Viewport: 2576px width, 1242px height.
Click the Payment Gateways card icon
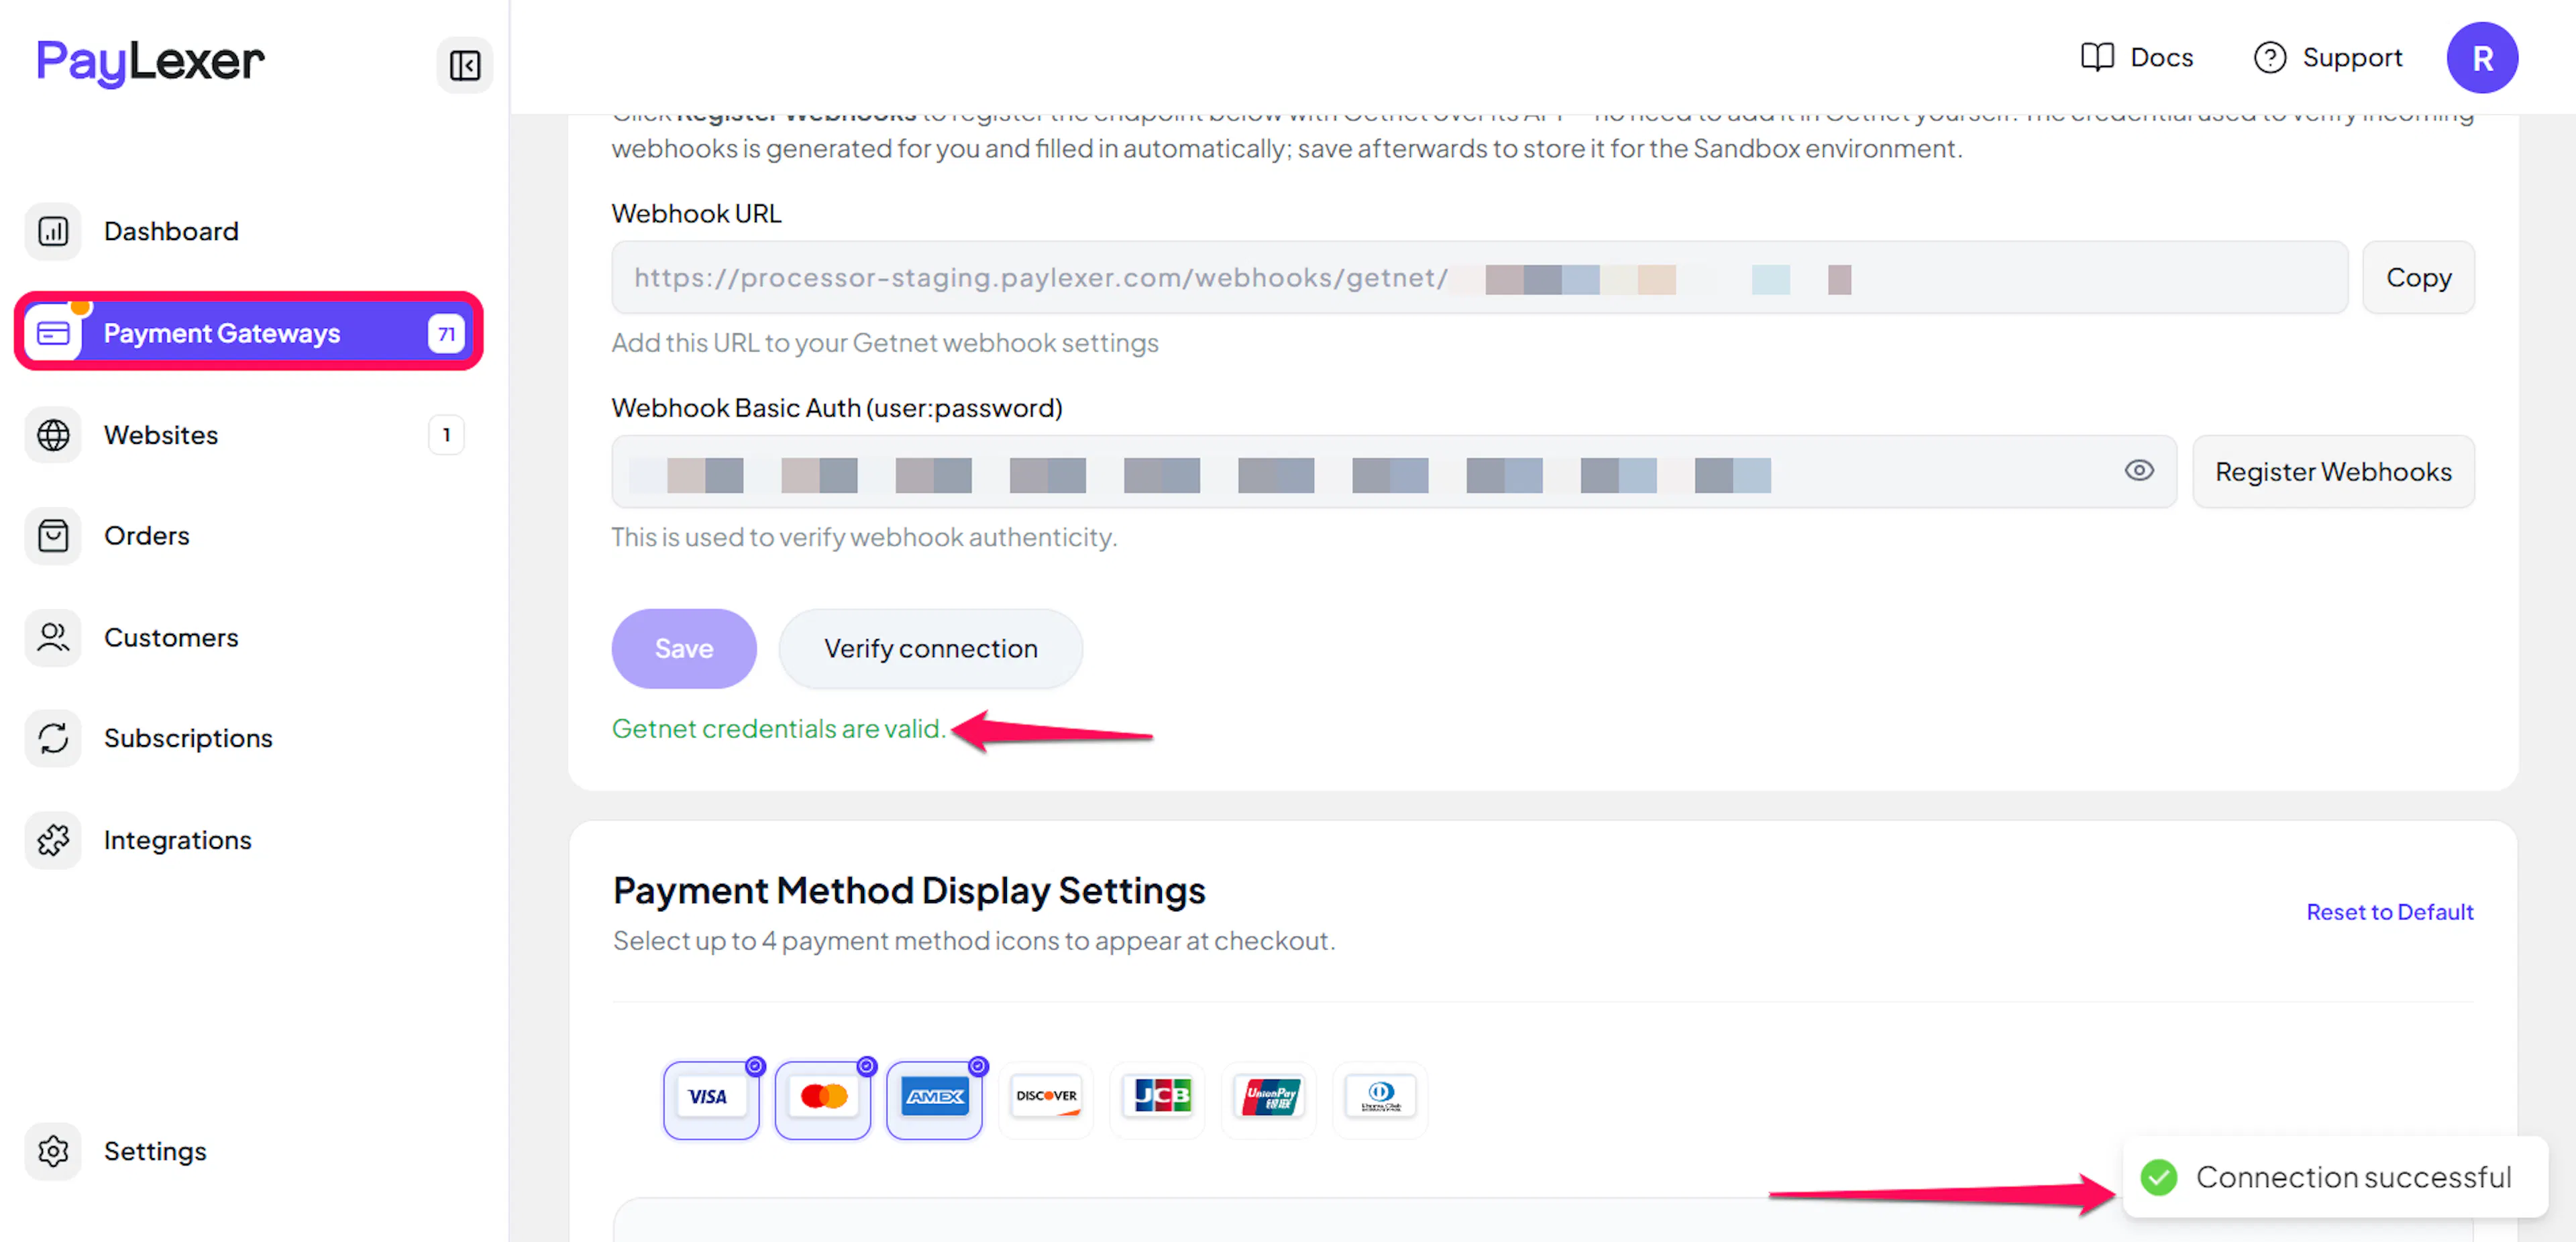(53, 333)
